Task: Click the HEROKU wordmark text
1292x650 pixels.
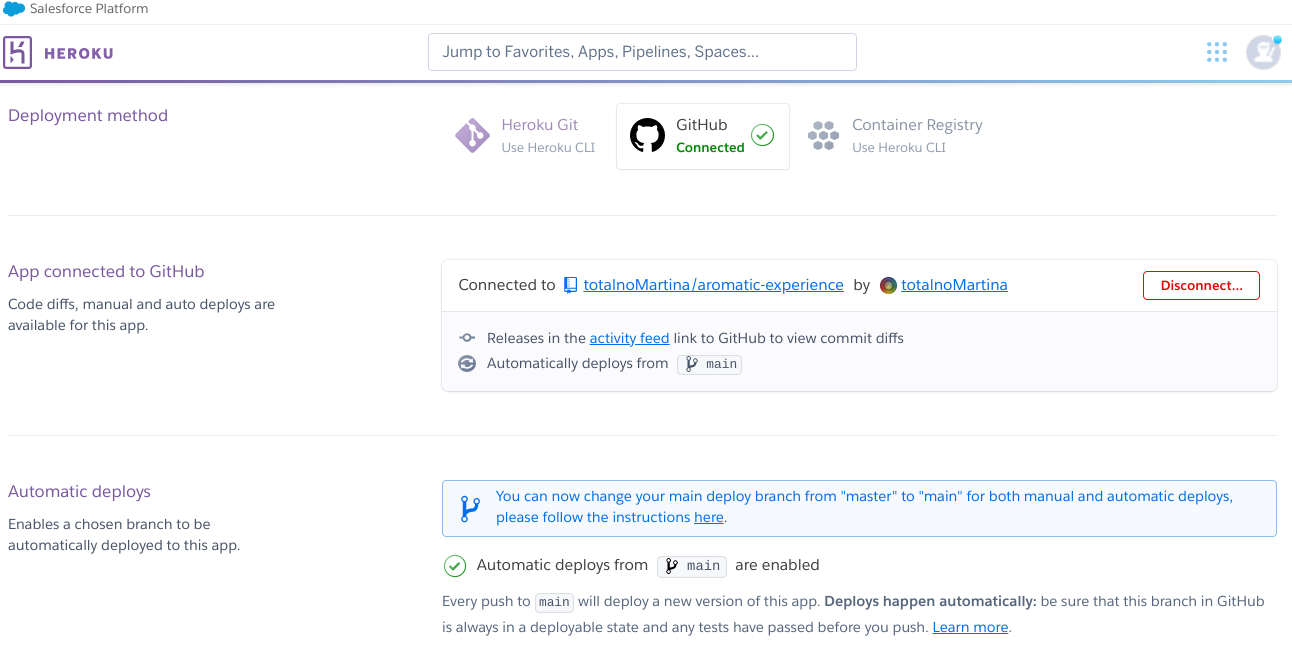Action: click(x=79, y=53)
